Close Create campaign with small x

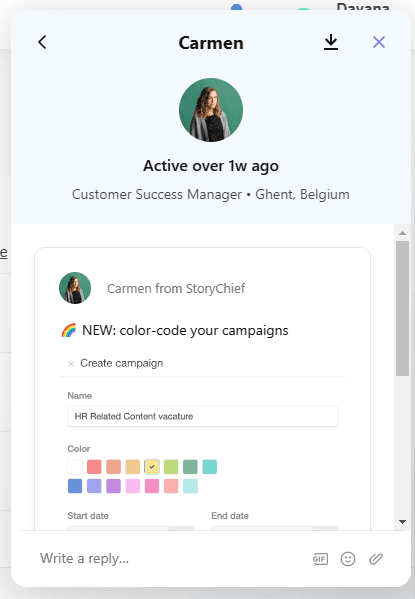[71, 364]
